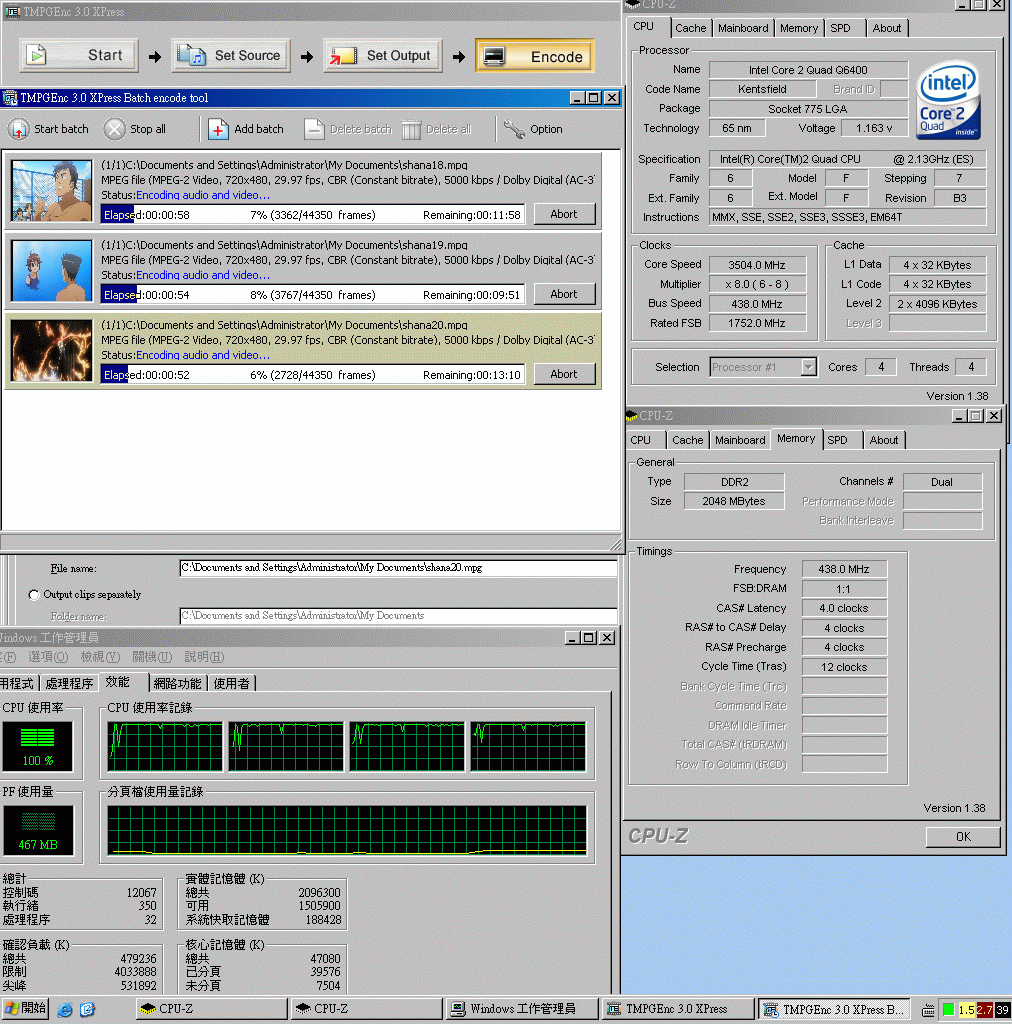Switch to 使用者 tab in Task Manager
The height and width of the screenshot is (1024, 1012).
(x=231, y=683)
